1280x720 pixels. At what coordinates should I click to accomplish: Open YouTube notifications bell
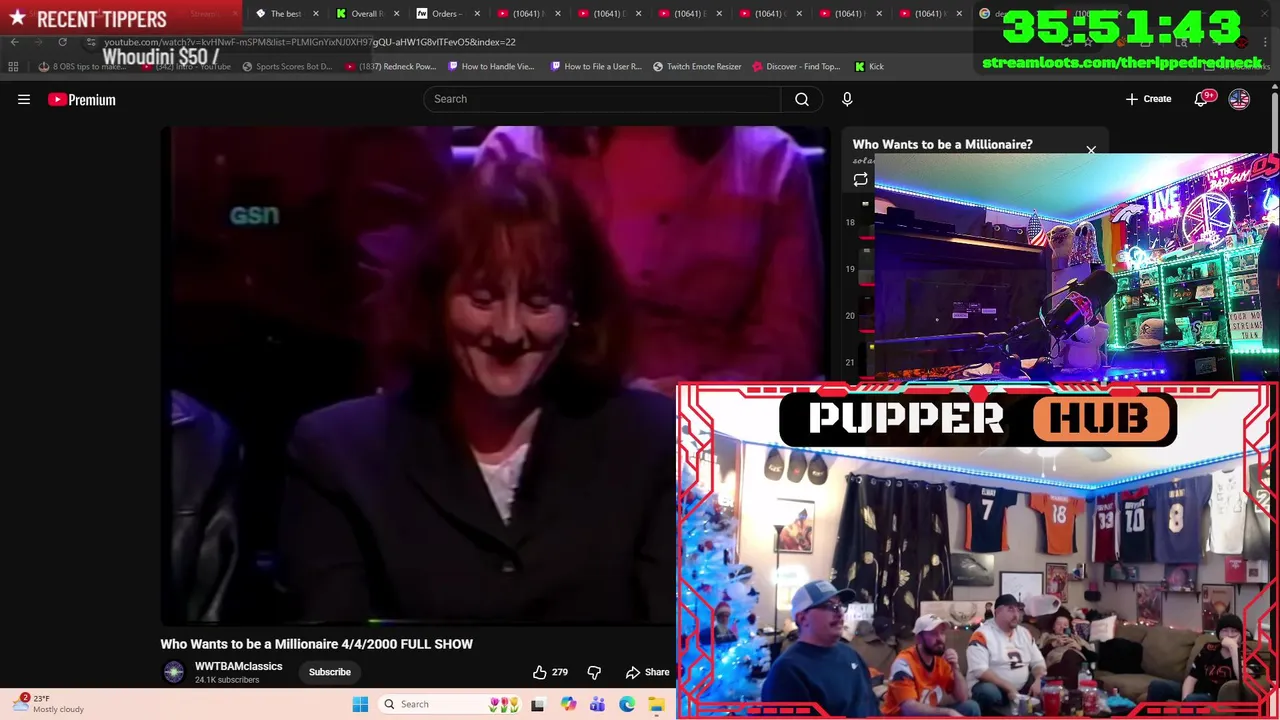pos(1202,99)
